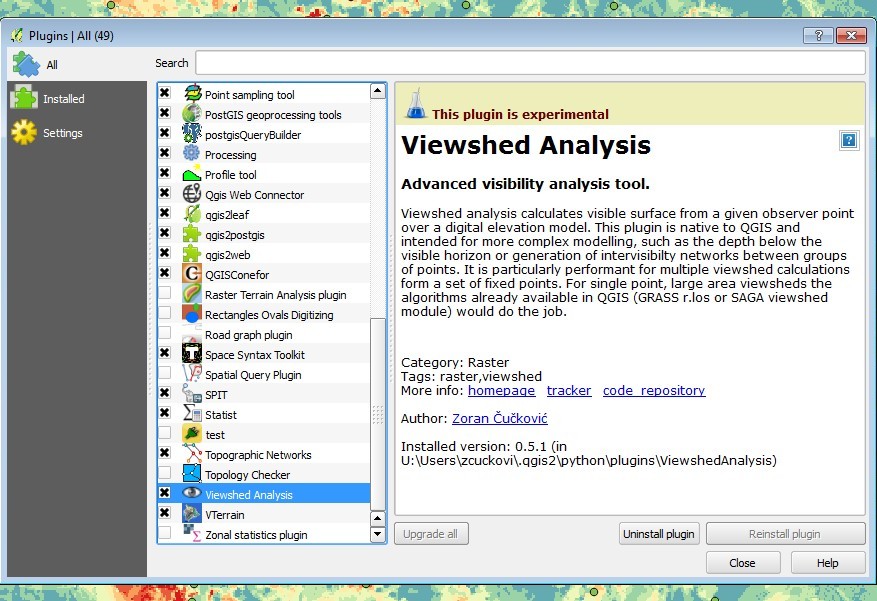Click the qgis2leaf leaf icon
The height and width of the screenshot is (601, 877).
[x=192, y=214]
